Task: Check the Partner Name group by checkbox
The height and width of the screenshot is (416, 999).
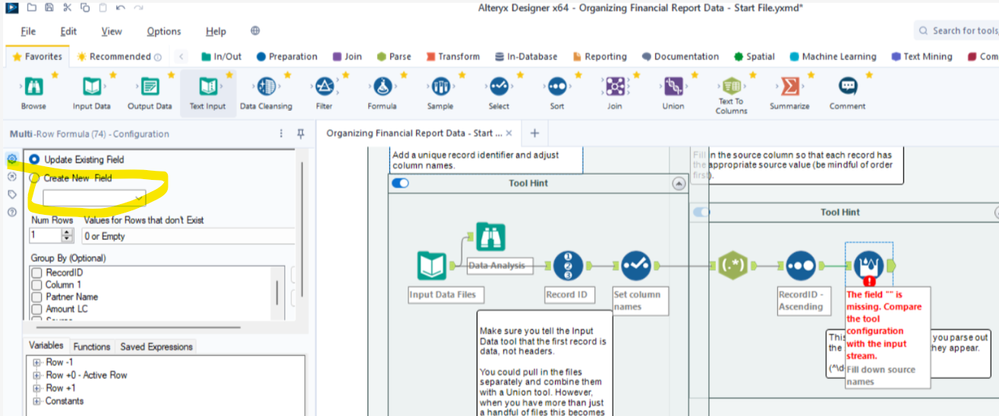Action: (37, 297)
